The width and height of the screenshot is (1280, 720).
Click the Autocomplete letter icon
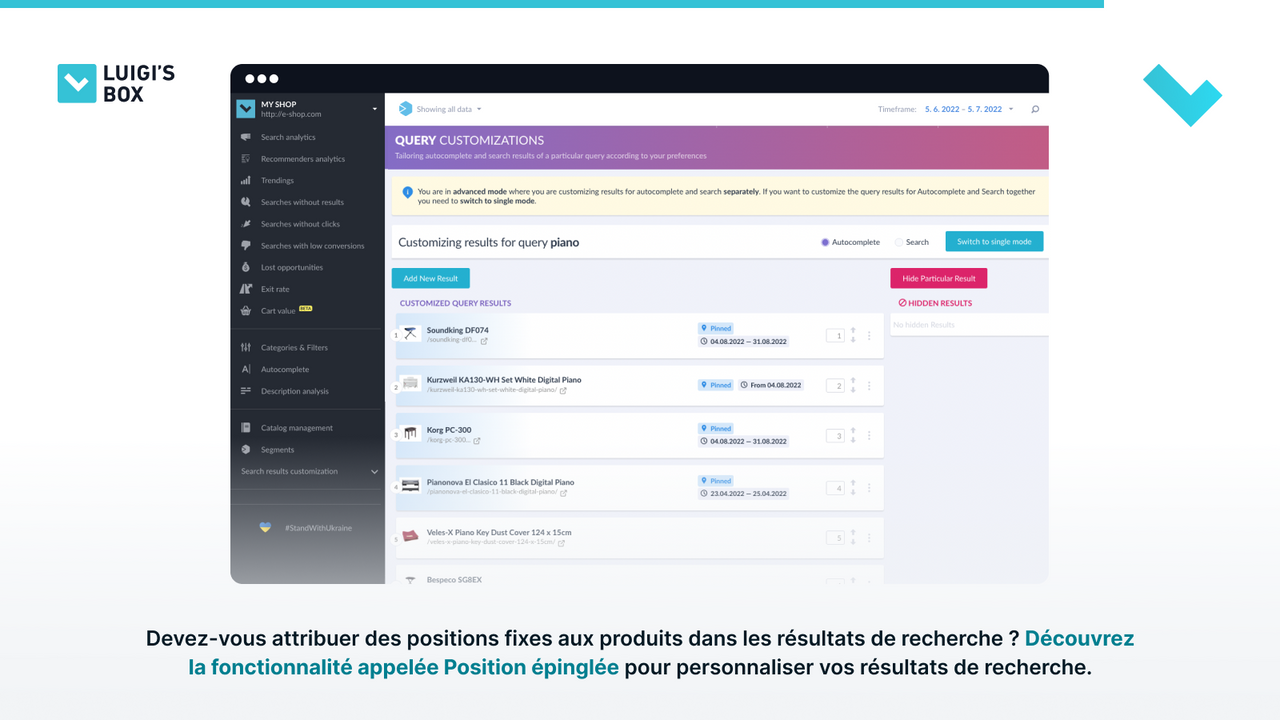pyautogui.click(x=246, y=369)
